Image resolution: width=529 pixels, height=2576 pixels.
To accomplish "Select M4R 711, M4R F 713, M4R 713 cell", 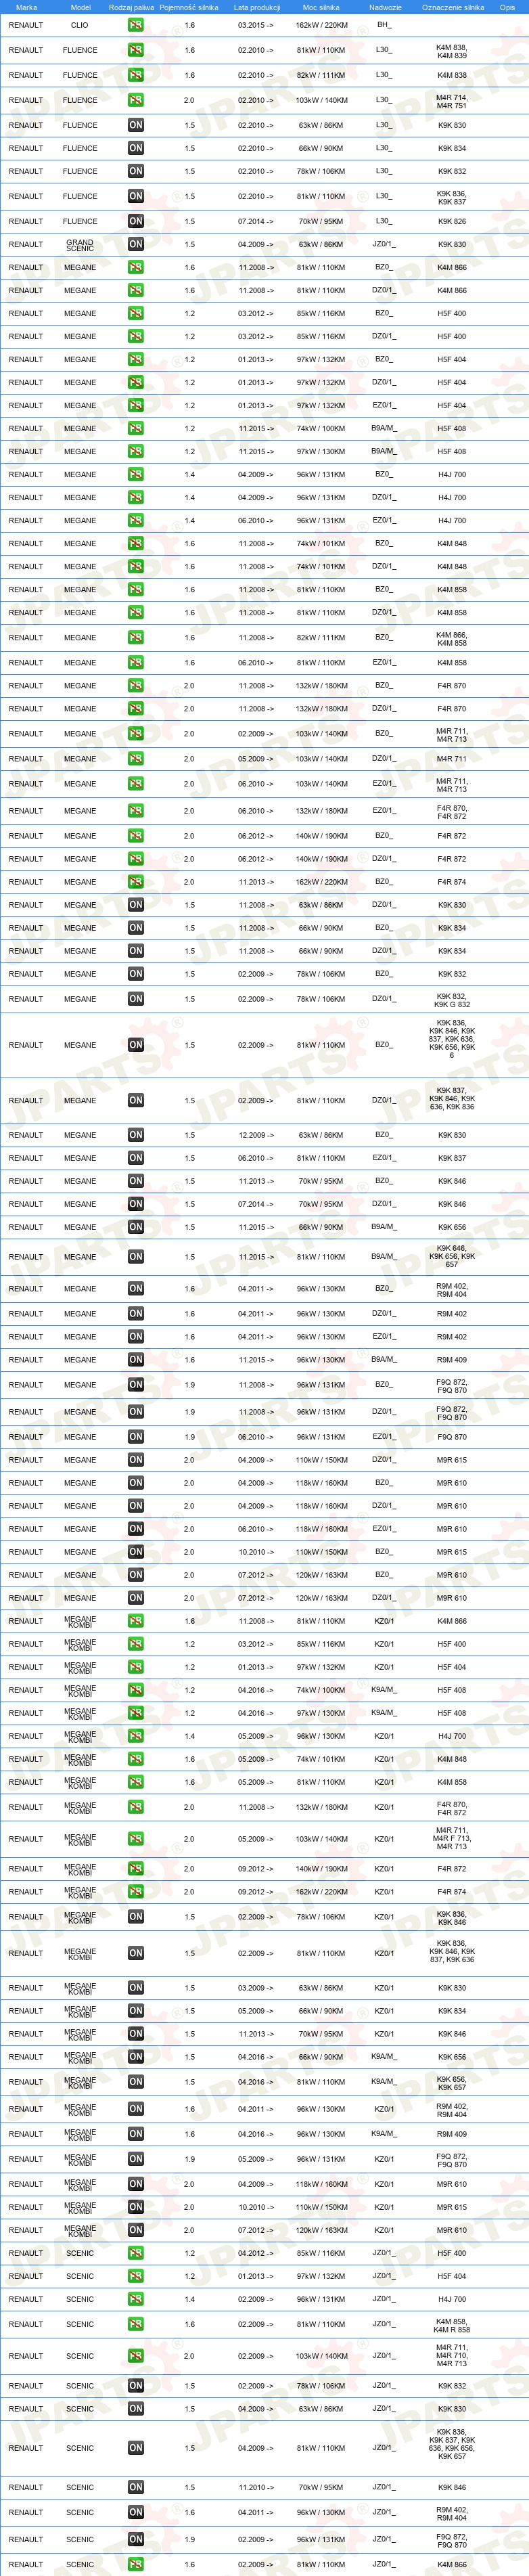I will click(x=452, y=1839).
